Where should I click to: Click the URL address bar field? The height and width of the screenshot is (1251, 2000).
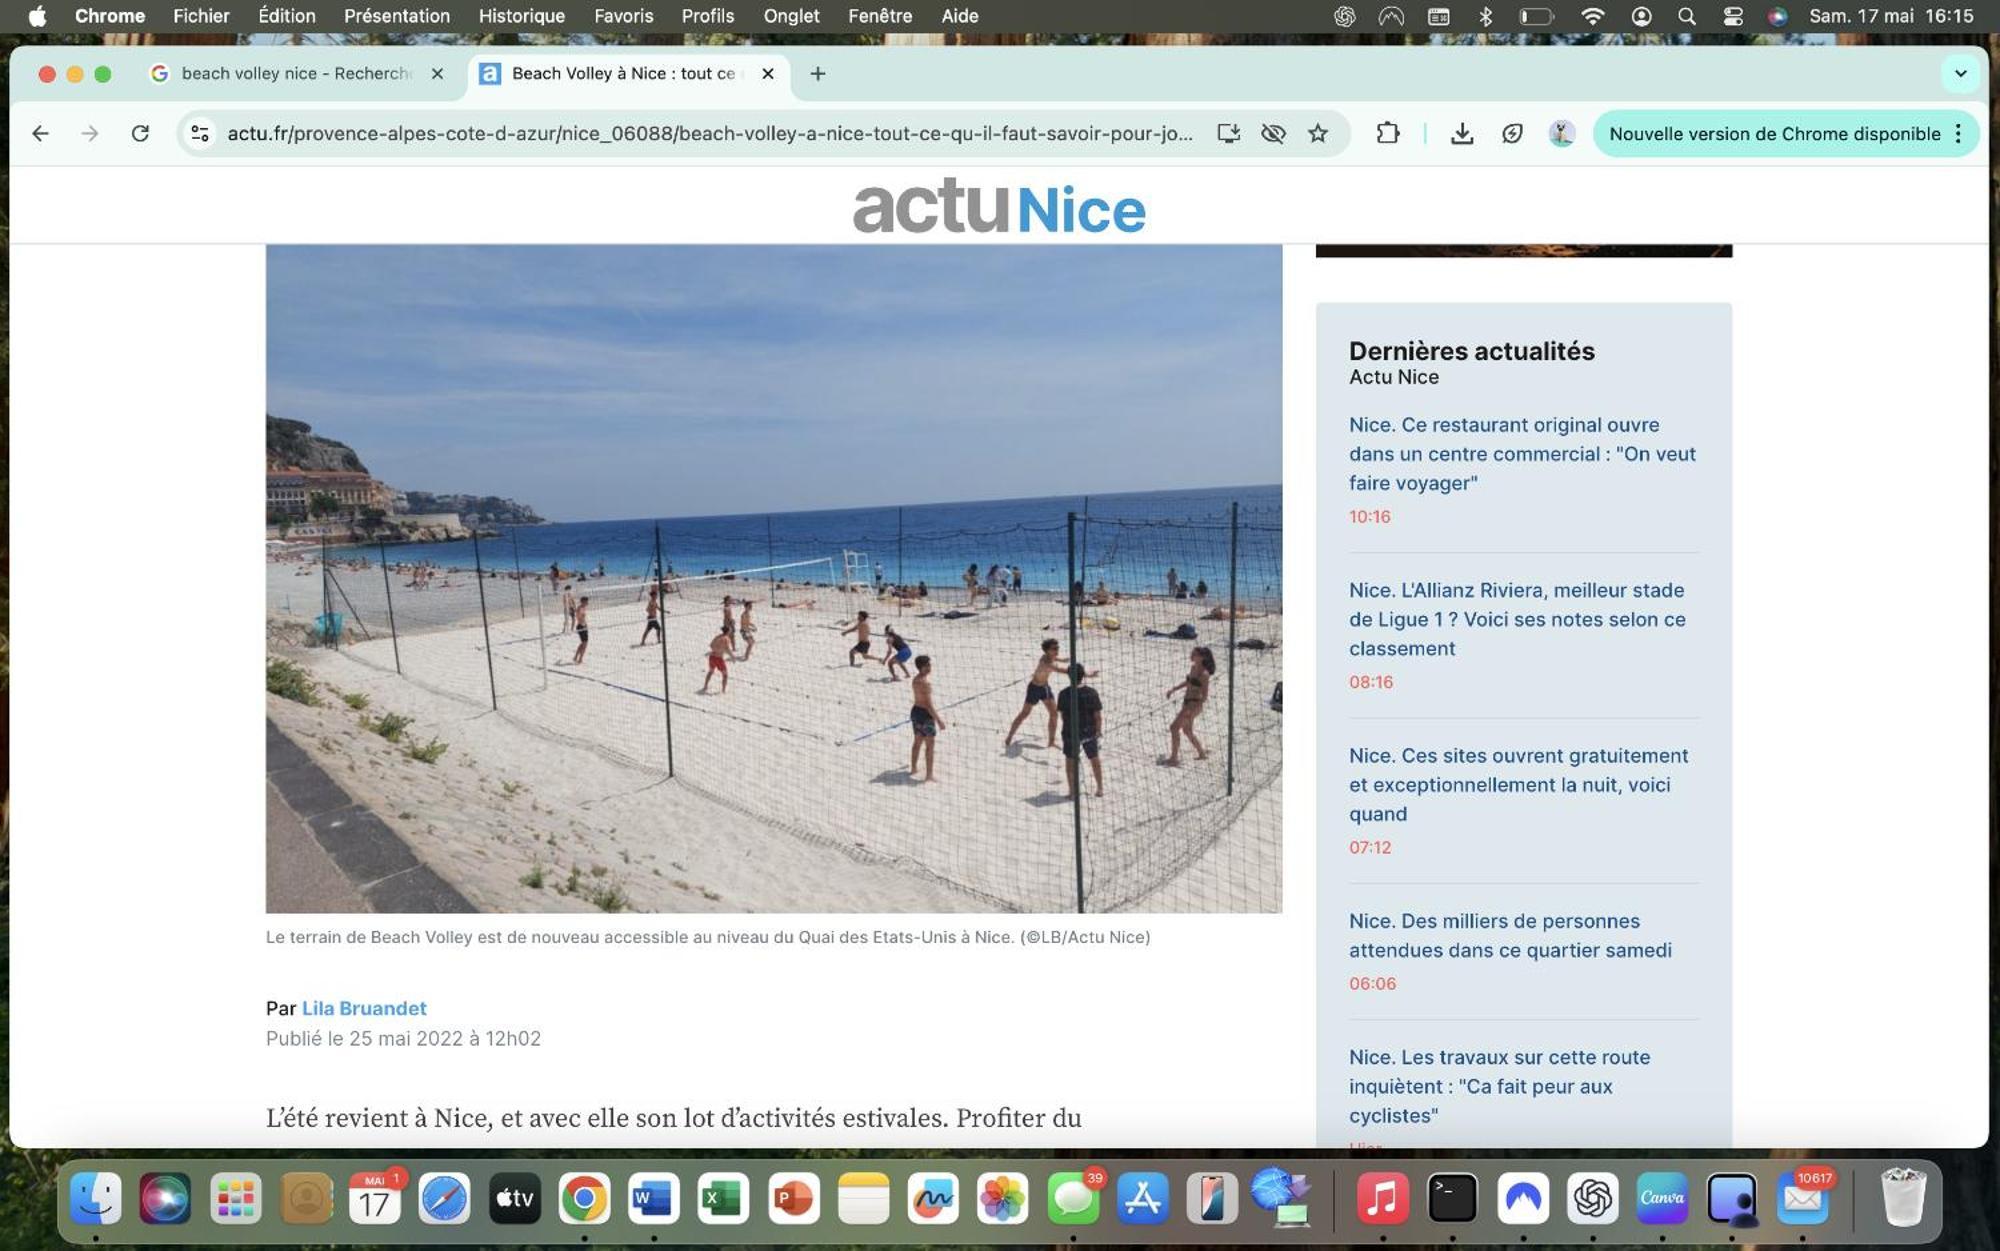point(709,133)
